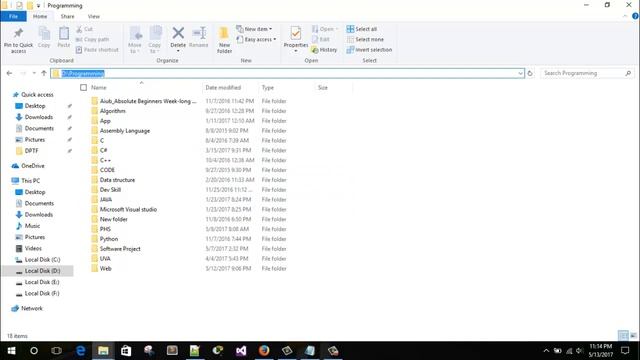
Task: Toggle the select-all items checkbox
Action: click(84, 88)
